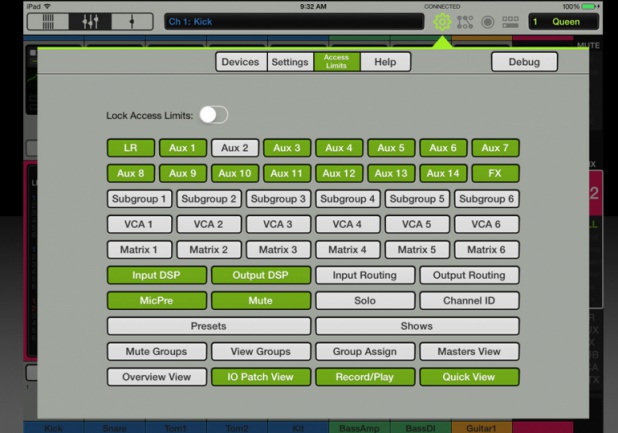Open the settings gear icon

[442, 22]
